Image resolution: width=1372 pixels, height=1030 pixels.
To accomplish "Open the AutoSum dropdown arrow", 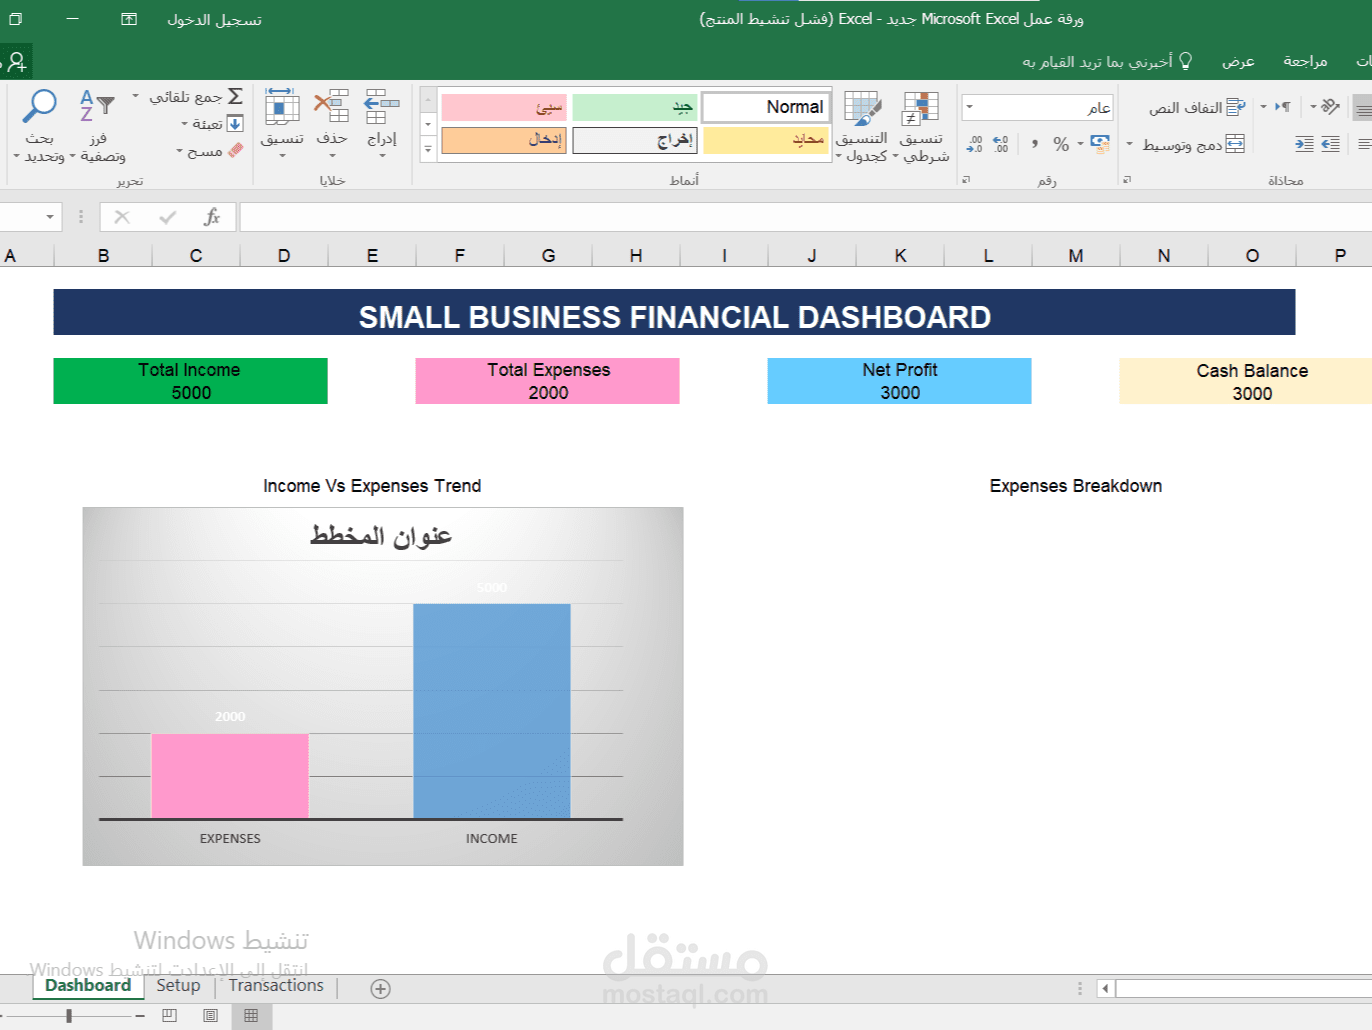I will click(136, 96).
